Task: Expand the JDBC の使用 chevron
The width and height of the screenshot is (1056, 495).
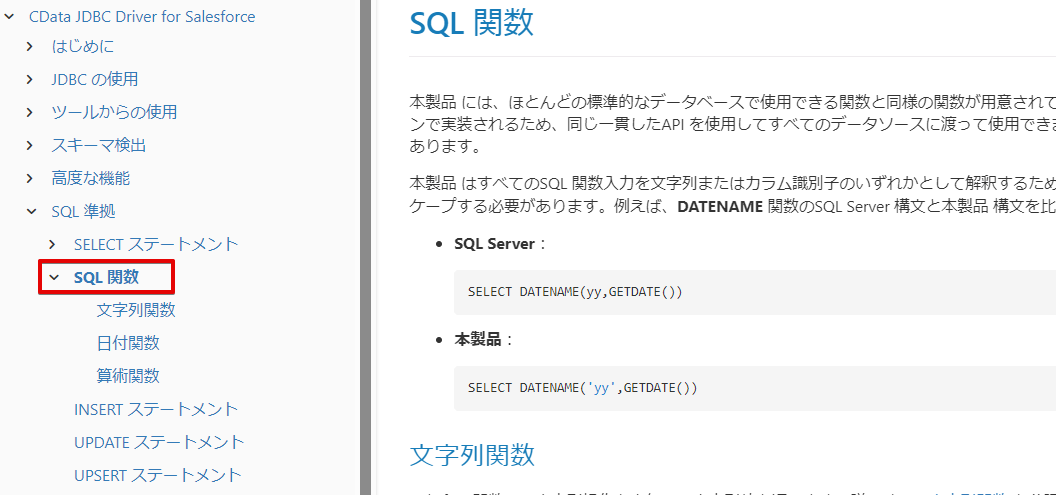Action: pyautogui.click(x=31, y=79)
